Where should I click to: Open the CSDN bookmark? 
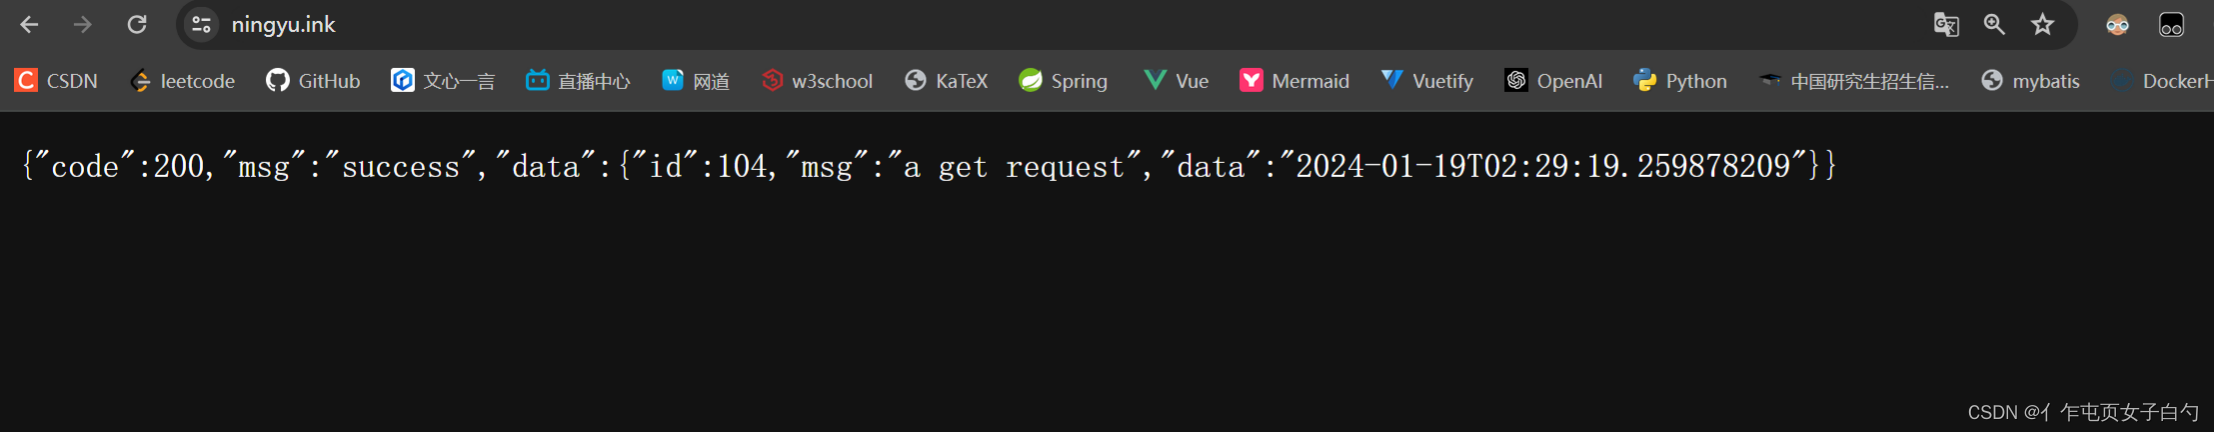(57, 81)
